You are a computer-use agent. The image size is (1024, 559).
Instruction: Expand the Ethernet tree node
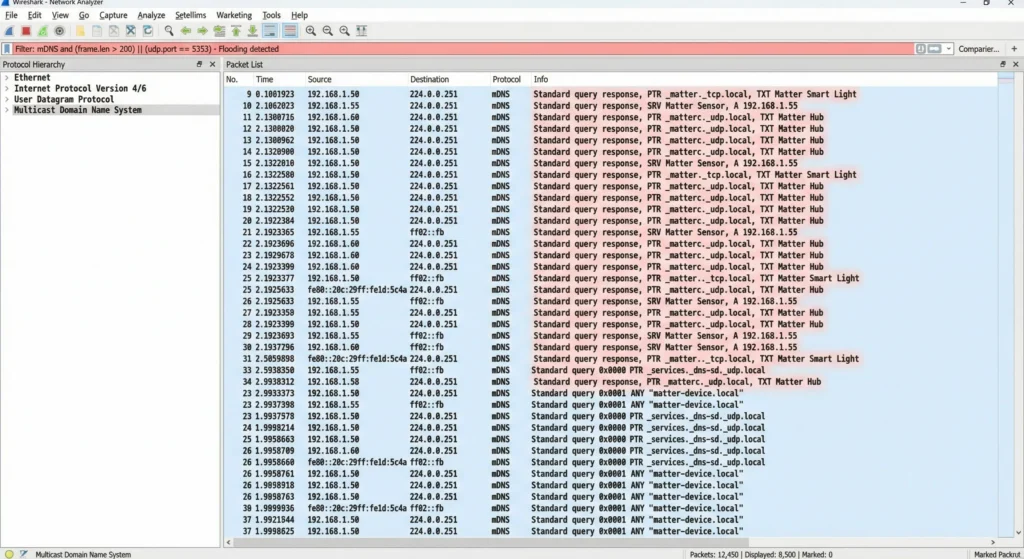pos(7,78)
